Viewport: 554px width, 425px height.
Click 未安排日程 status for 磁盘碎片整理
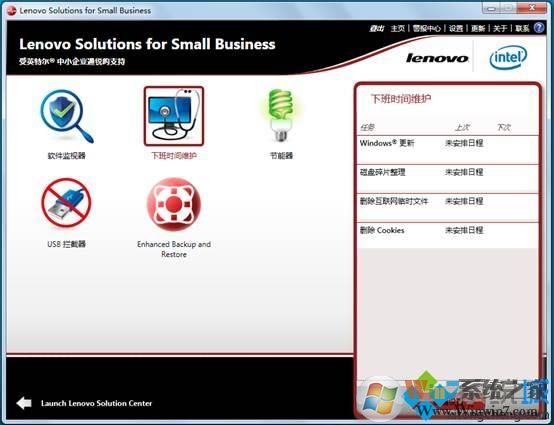(x=464, y=172)
